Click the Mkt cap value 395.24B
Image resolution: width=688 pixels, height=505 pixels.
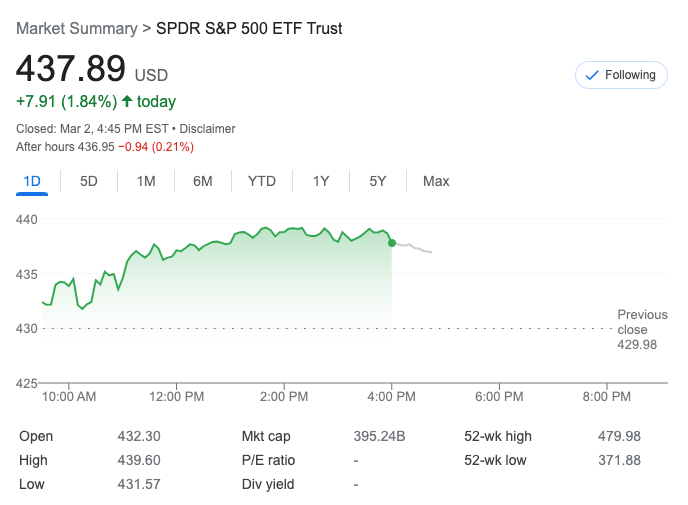tap(379, 436)
